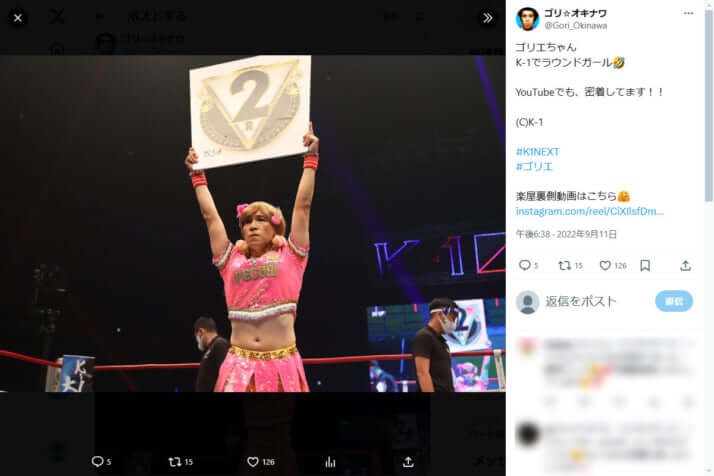Screen dimensions: 714x476
Task: Open the instagram.com reel link
Action: point(589,211)
